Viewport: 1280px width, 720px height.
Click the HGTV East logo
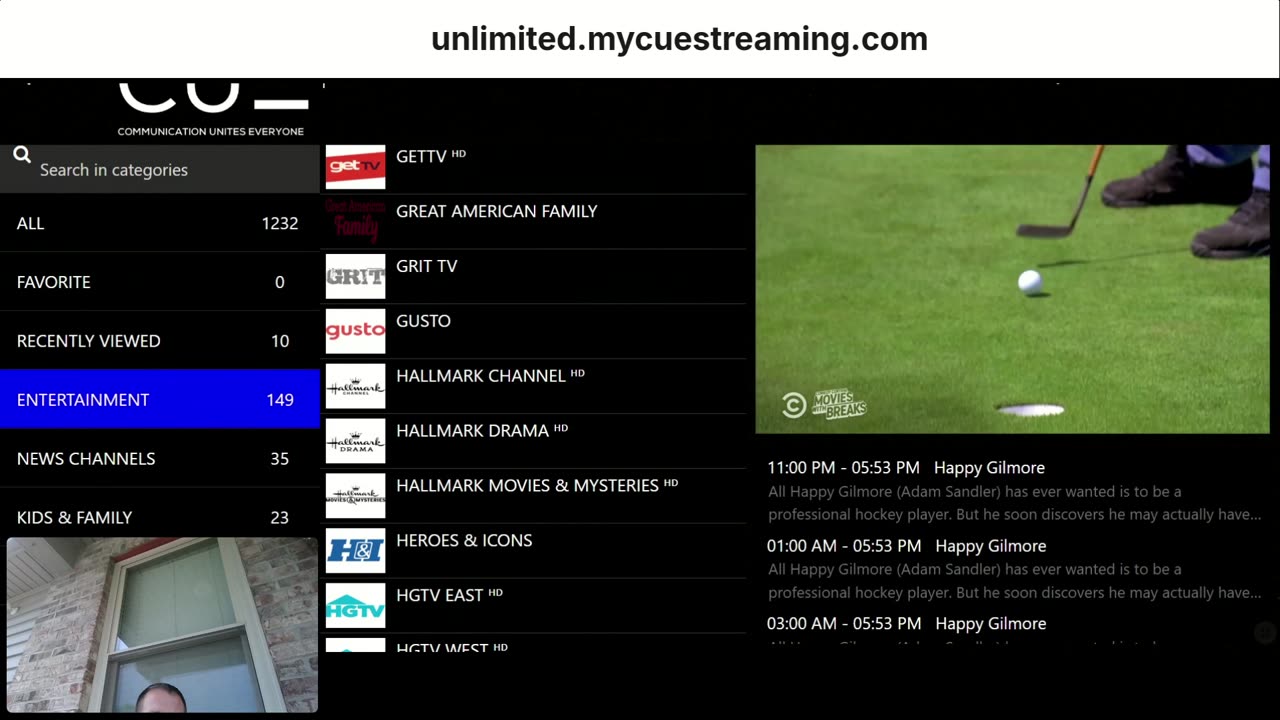pyautogui.click(x=355, y=606)
